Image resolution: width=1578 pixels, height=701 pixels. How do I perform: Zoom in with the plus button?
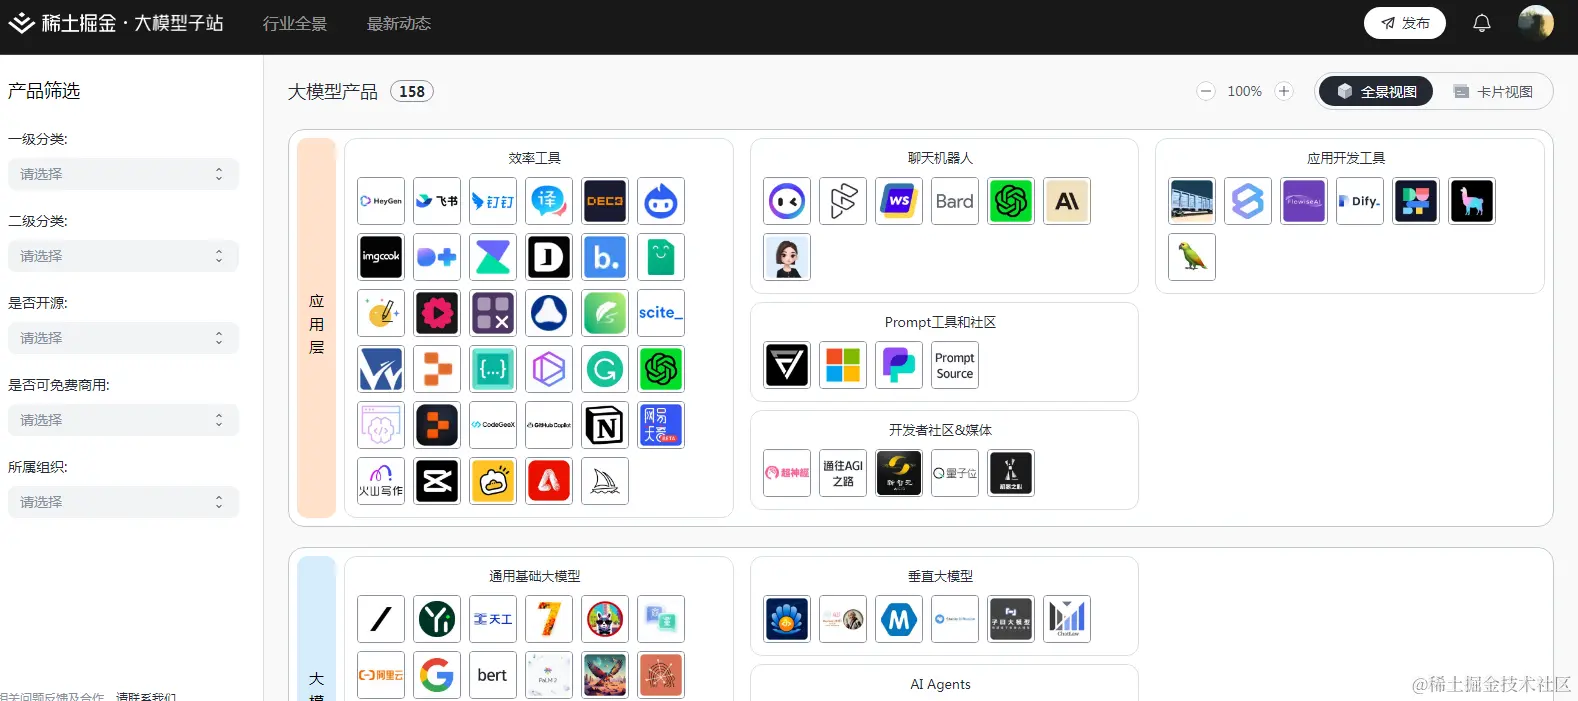point(1284,91)
